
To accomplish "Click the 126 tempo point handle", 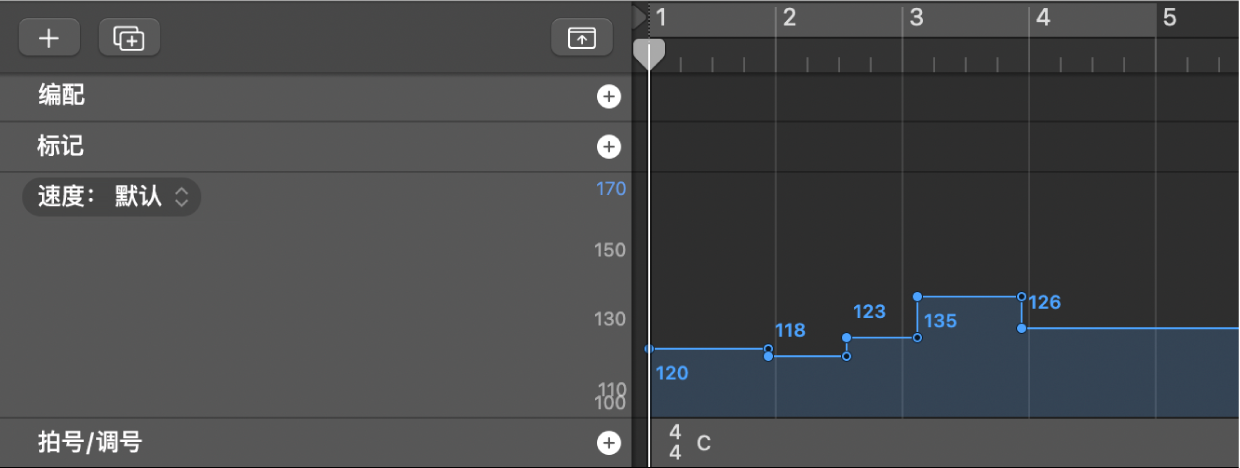I will click(x=1021, y=328).
